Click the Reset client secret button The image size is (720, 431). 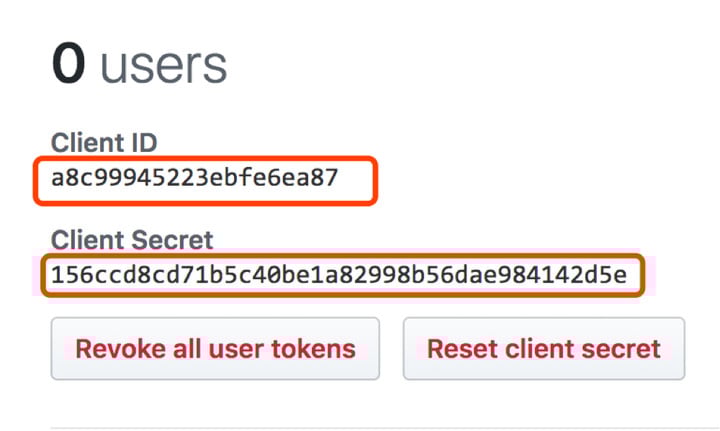click(544, 348)
